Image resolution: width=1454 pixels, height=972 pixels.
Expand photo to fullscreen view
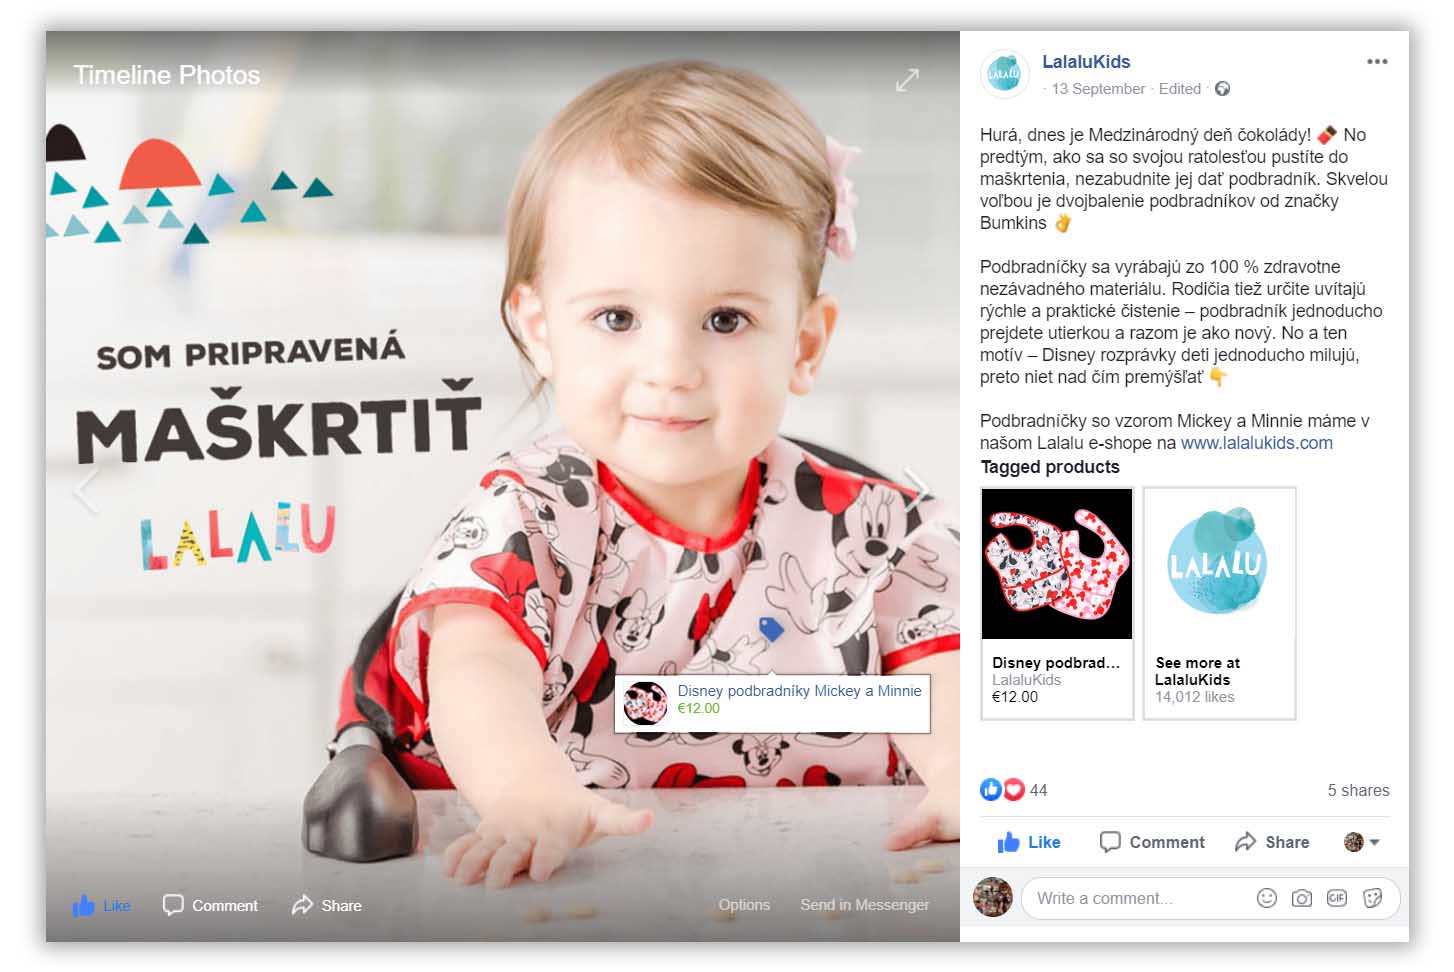click(907, 80)
